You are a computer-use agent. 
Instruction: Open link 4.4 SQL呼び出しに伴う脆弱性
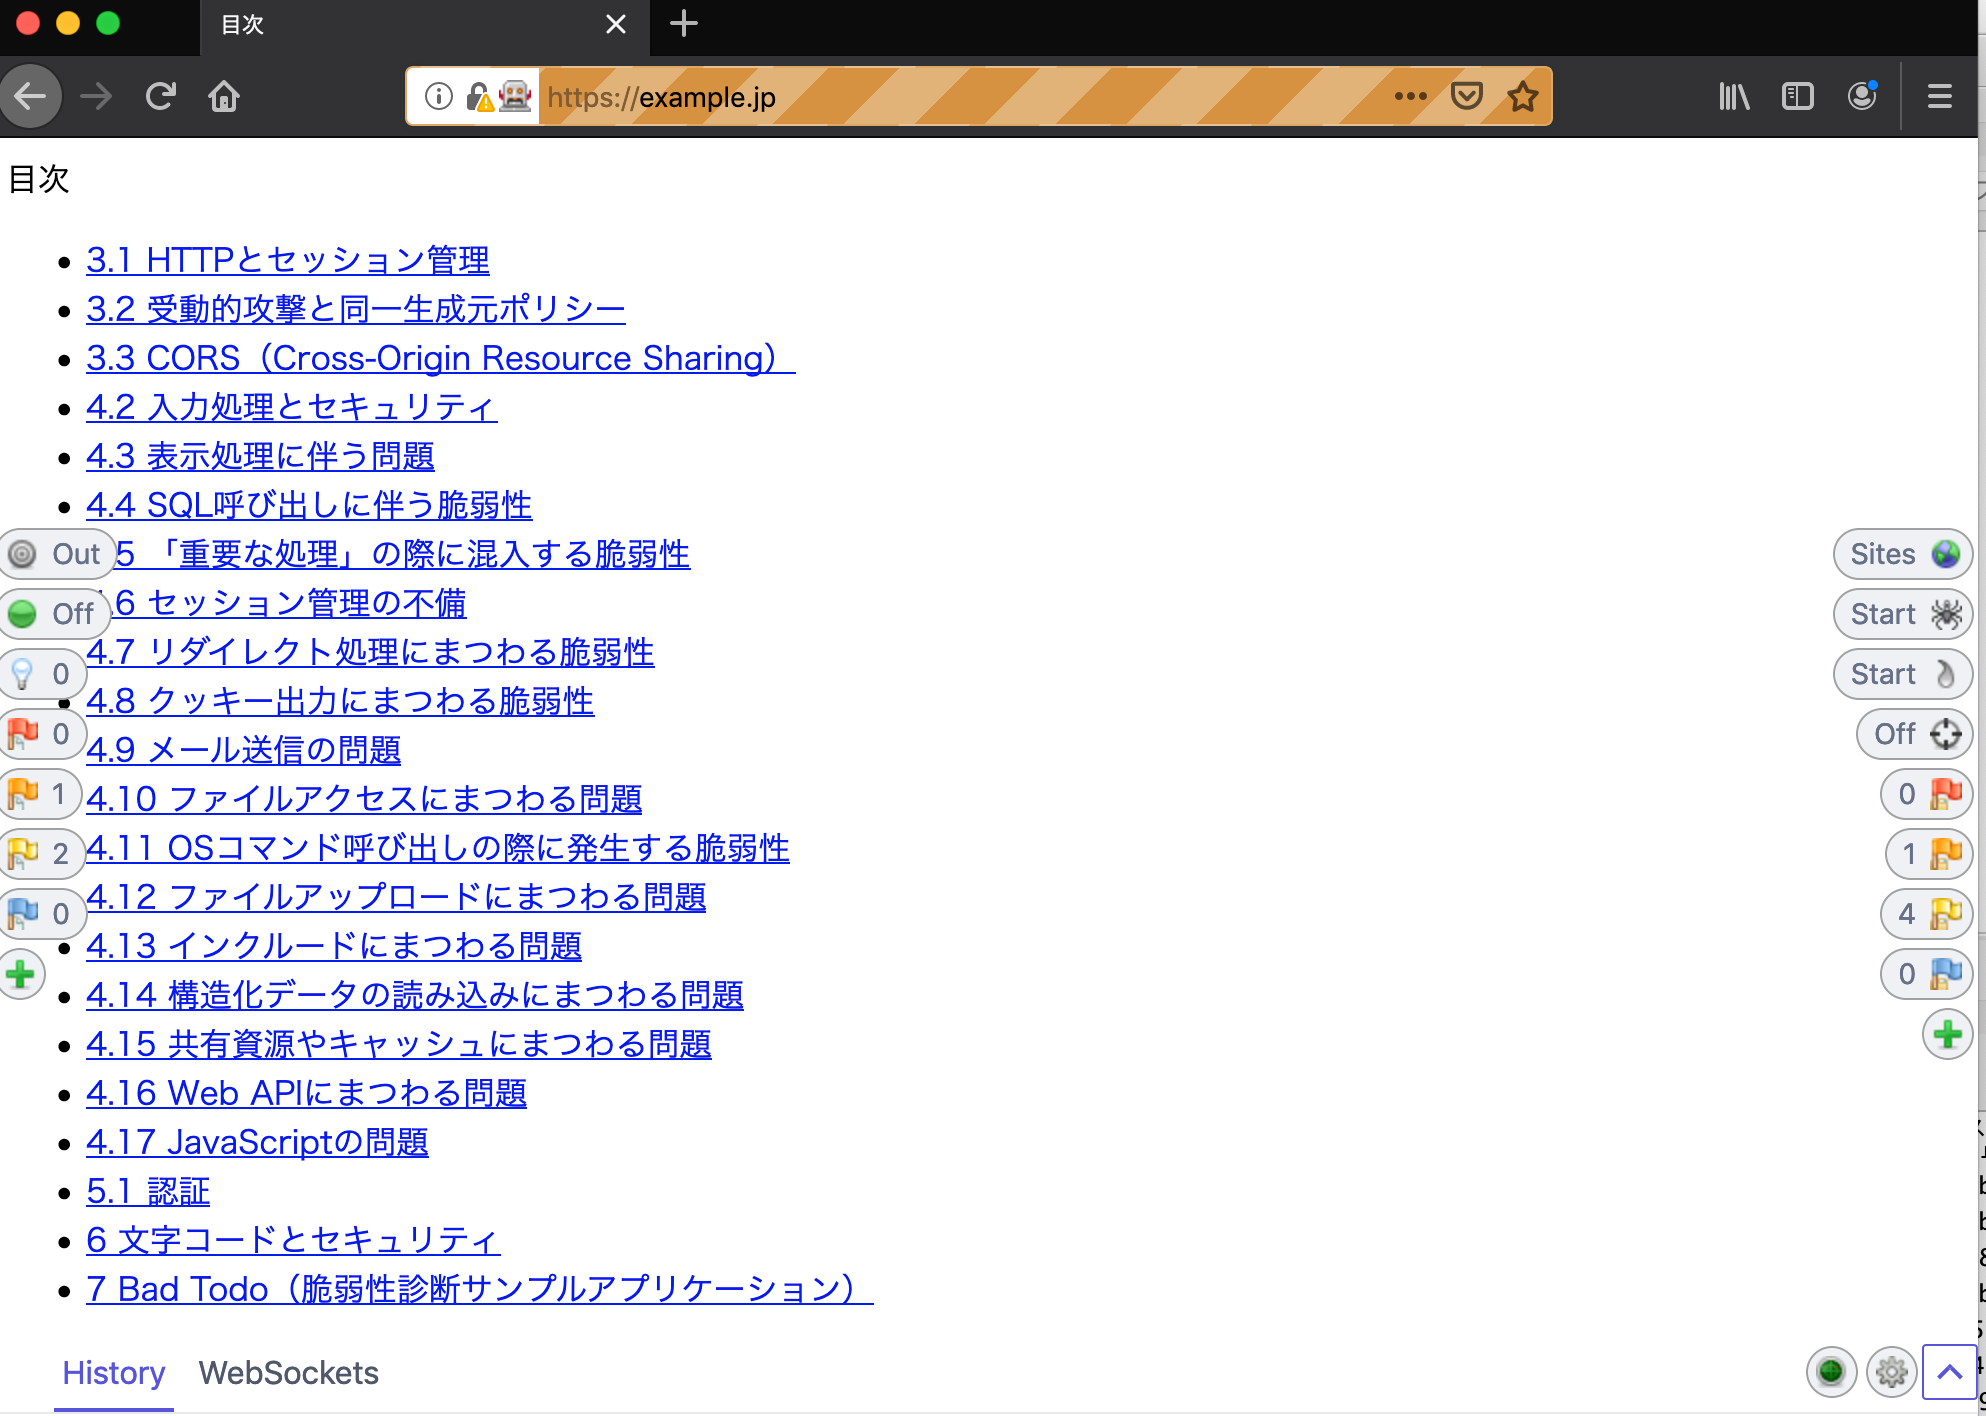[306, 504]
